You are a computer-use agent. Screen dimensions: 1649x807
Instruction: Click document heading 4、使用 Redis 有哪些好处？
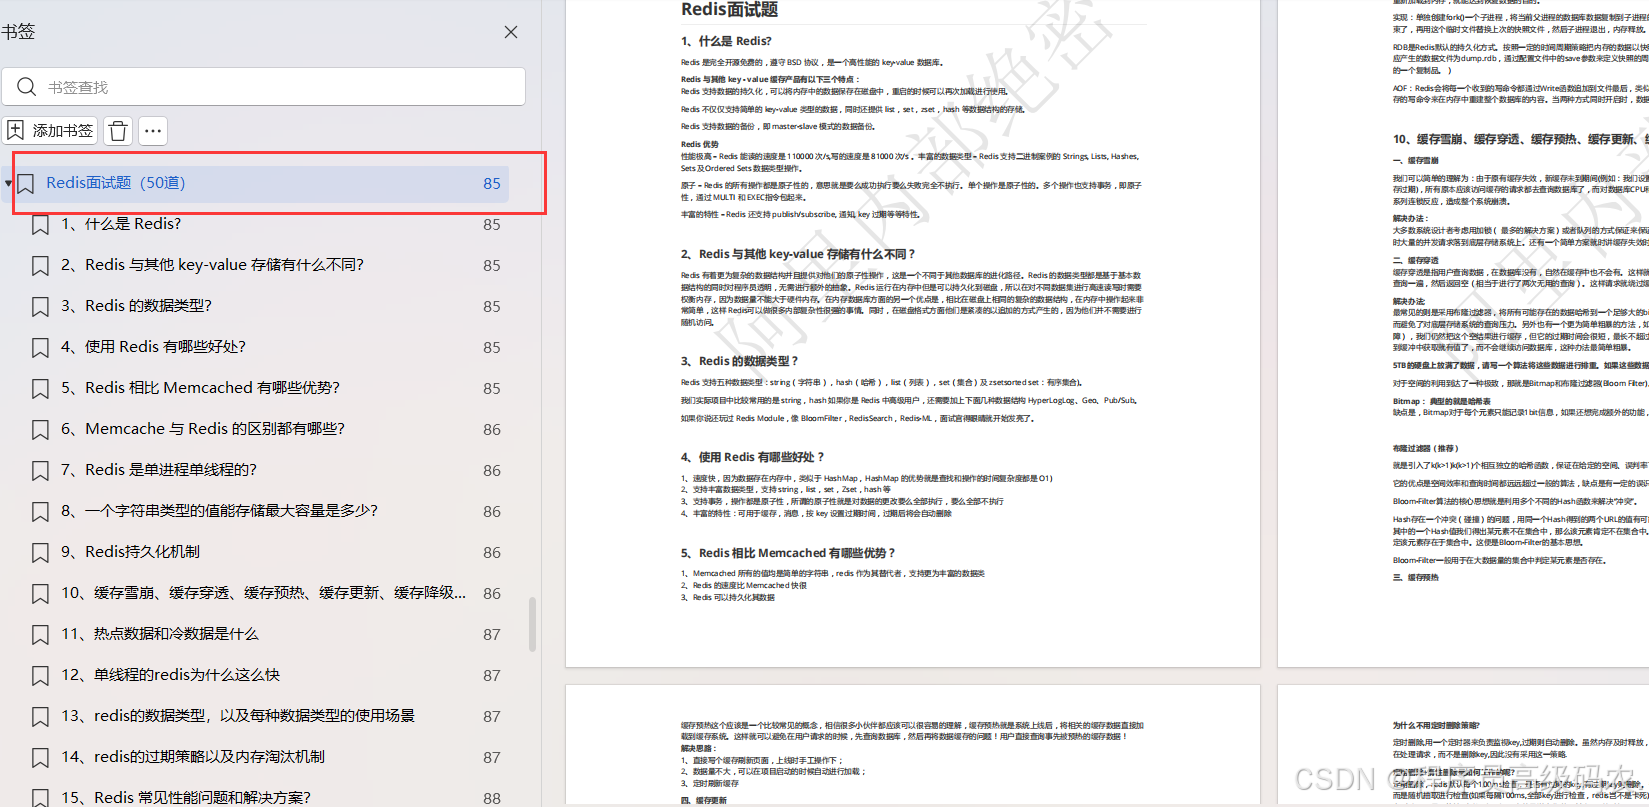[x=753, y=457]
